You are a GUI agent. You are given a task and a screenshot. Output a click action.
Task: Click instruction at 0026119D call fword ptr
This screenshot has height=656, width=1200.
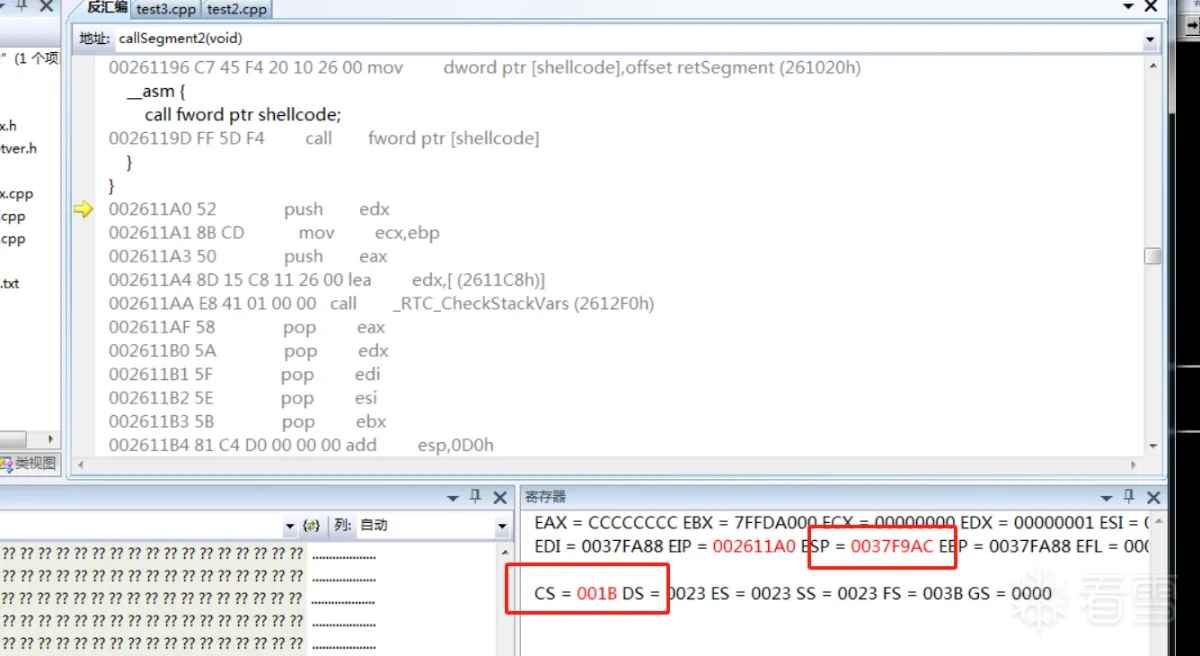coord(324,138)
